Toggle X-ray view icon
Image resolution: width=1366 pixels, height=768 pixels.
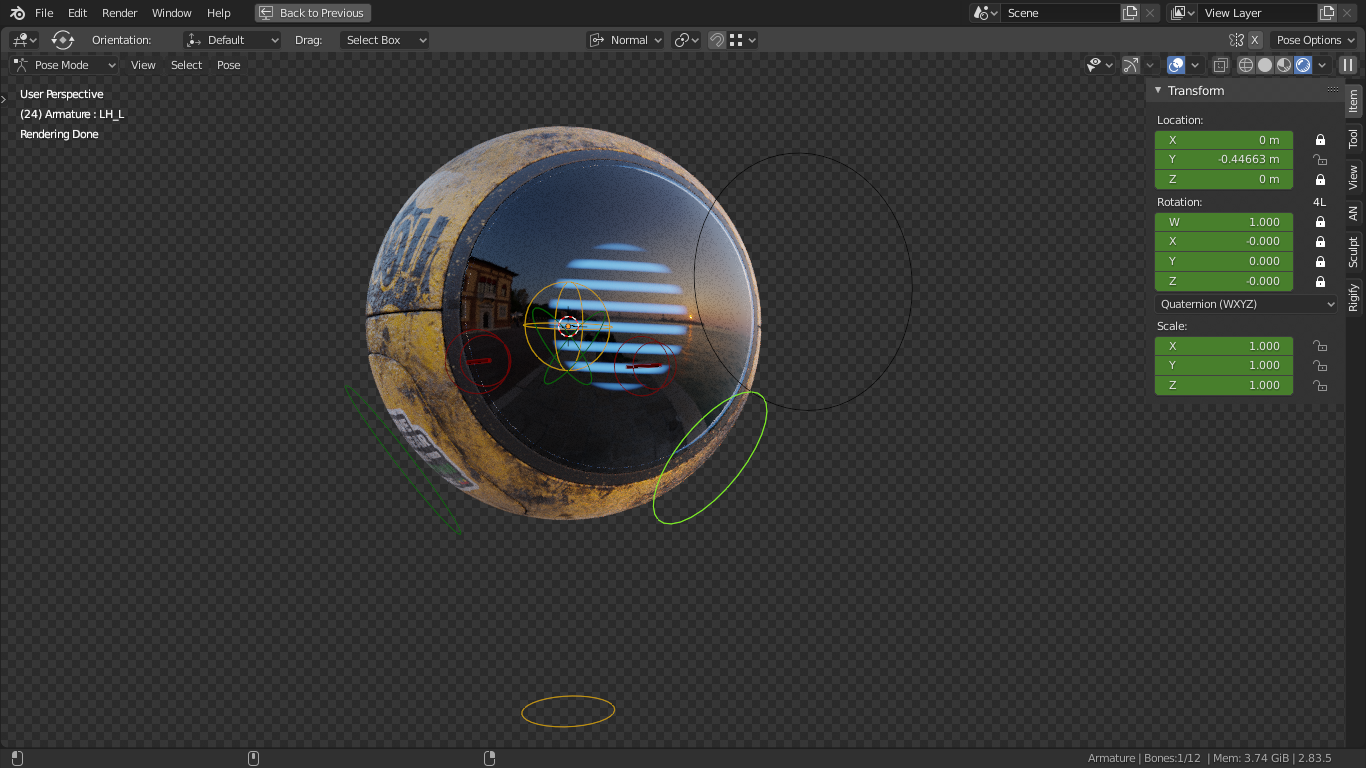click(1221, 65)
